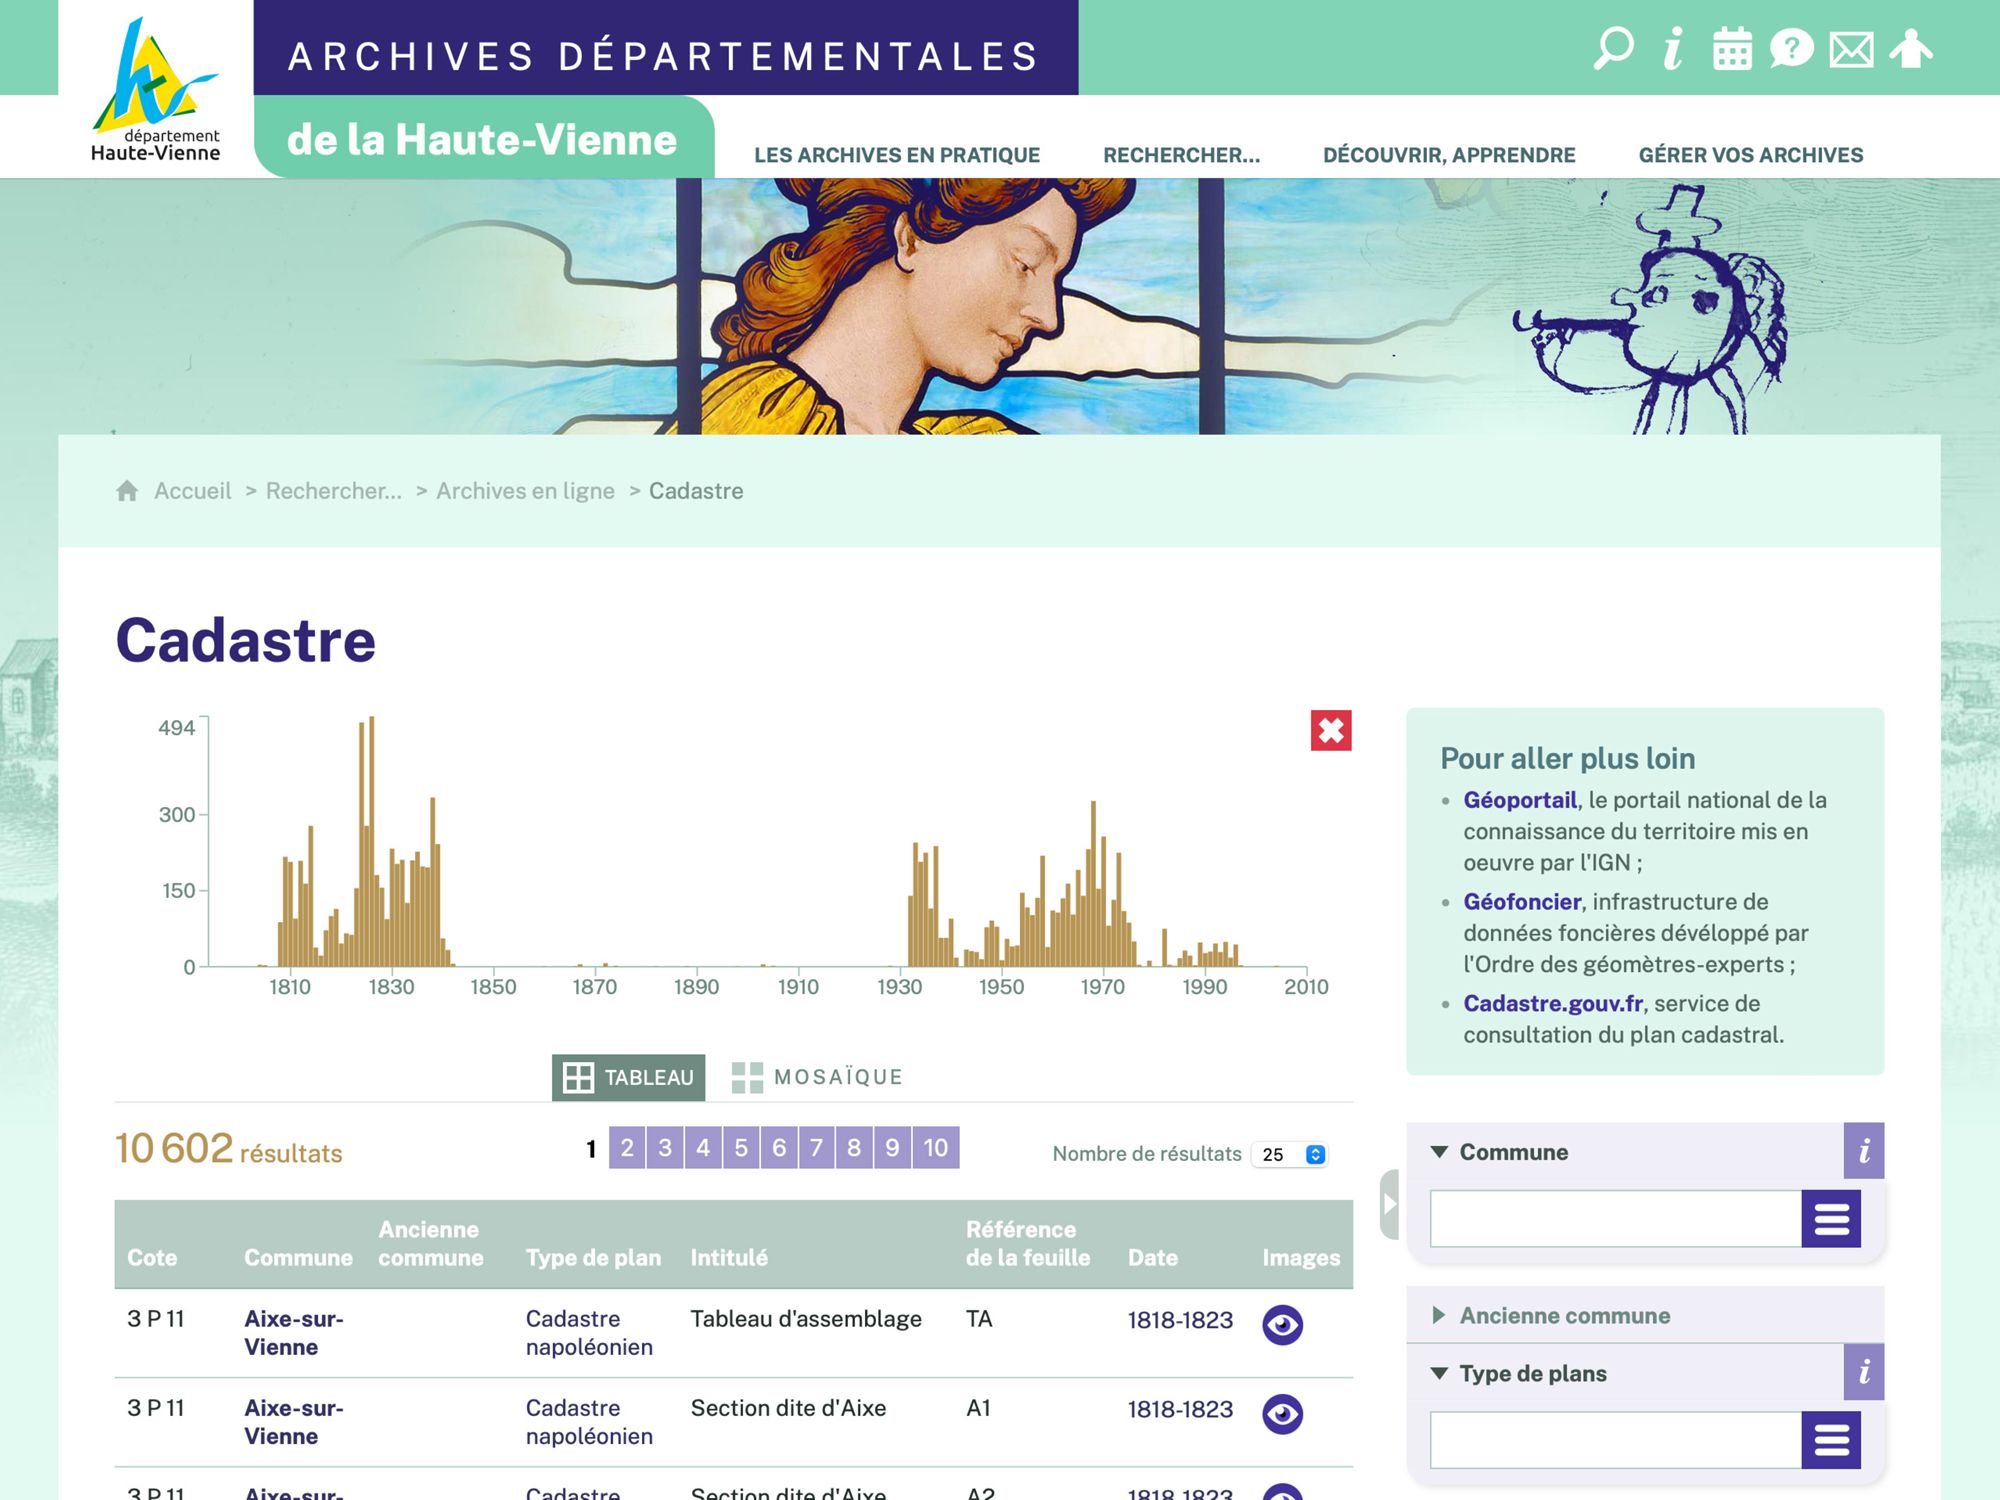This screenshot has height=1500, width=2000.
Task: Open Commune list with hamburger button
Action: pyautogui.click(x=1830, y=1218)
